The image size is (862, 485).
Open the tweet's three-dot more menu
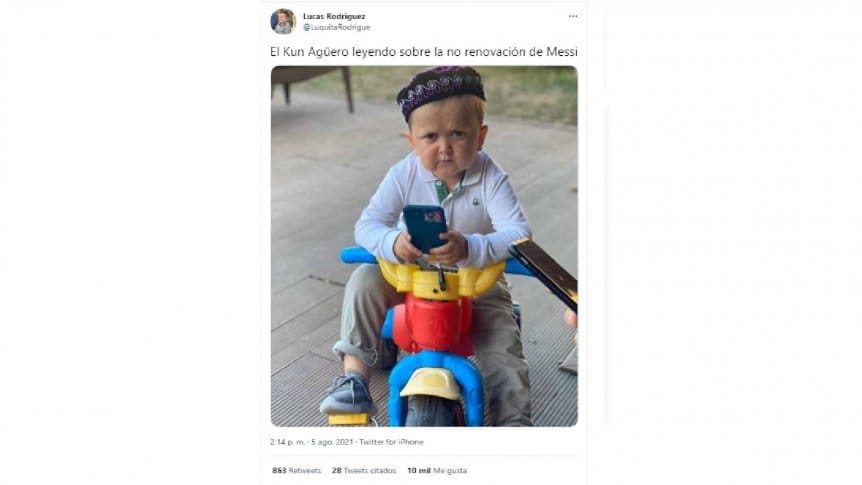click(572, 16)
